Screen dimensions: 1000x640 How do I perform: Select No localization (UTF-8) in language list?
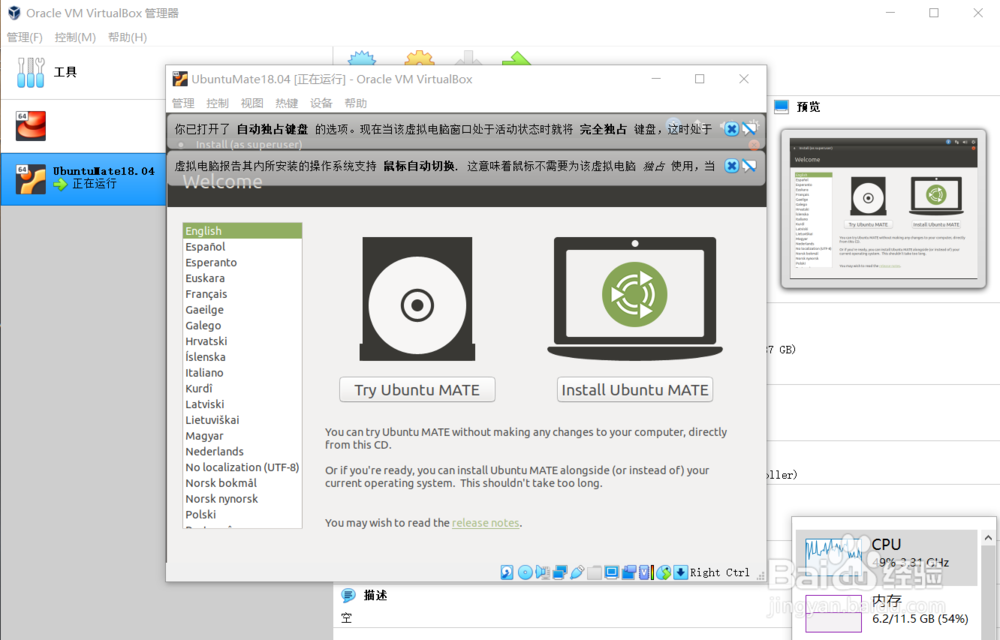click(242, 467)
